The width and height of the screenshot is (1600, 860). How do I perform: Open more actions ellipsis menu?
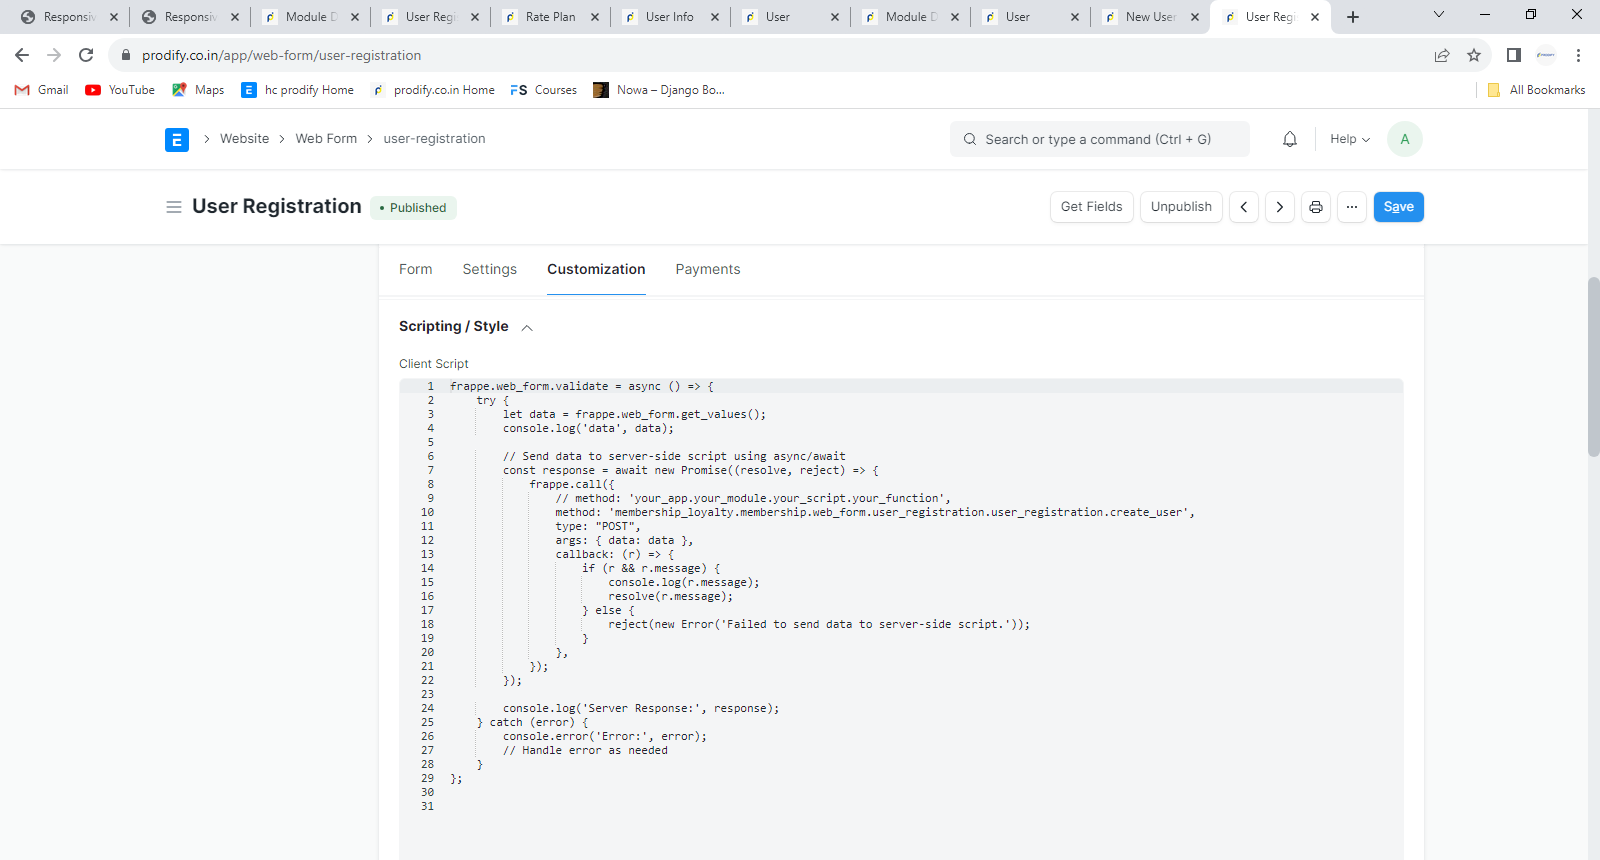(x=1352, y=207)
